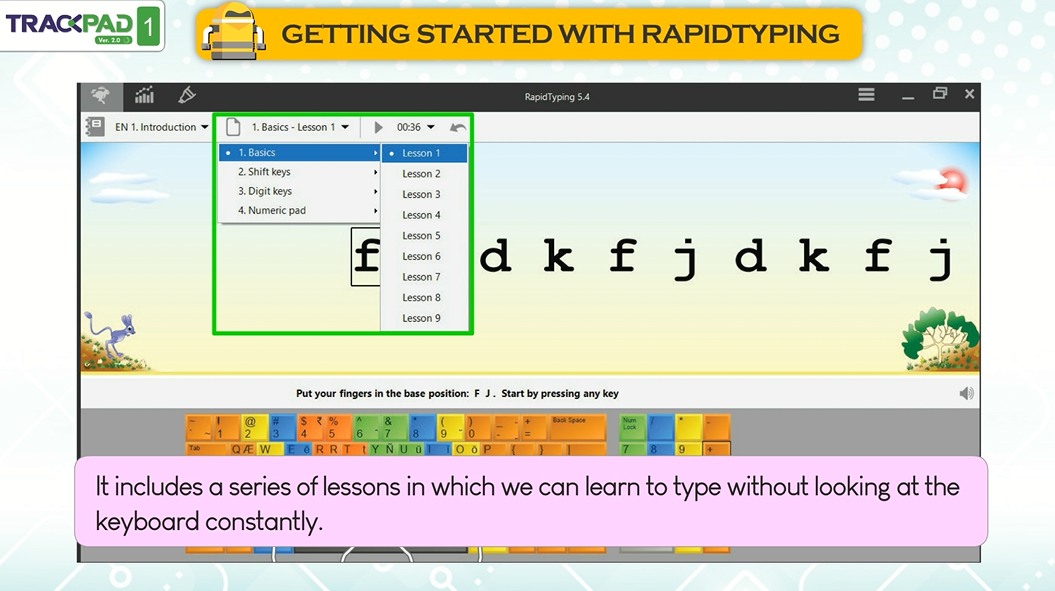Screen dimensions: 1055x591
Task: Restore down the RapidTyping window
Action: 940,94
